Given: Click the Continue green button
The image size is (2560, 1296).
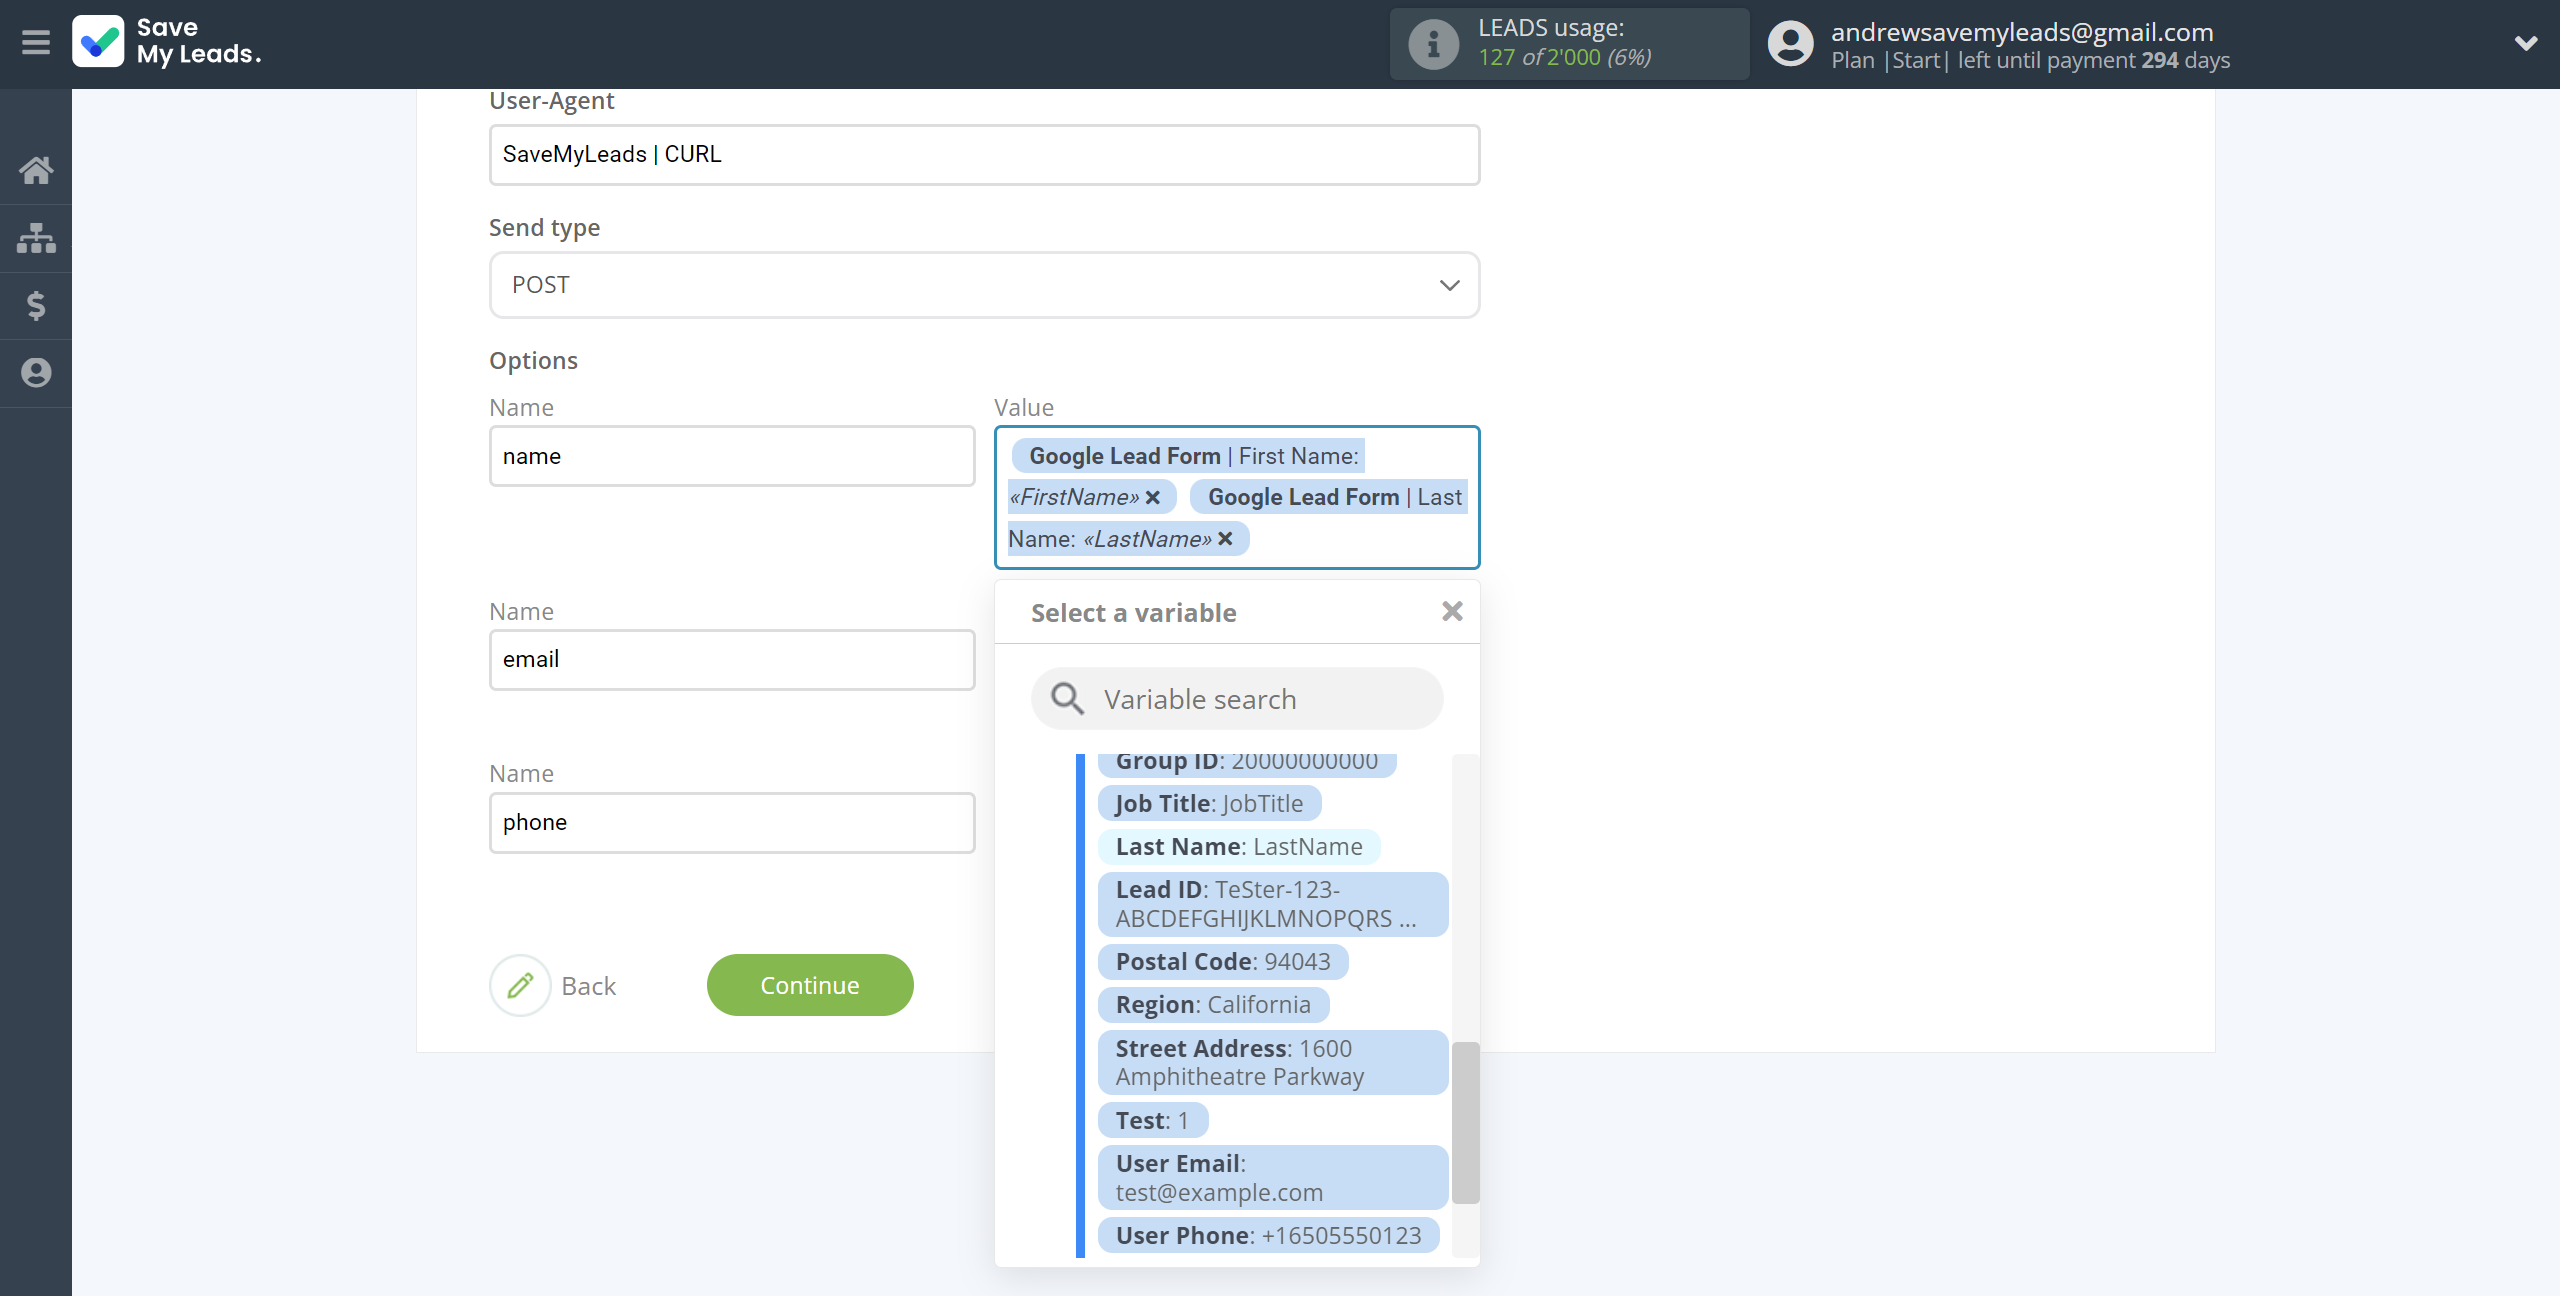Looking at the screenshot, I should pos(808,985).
